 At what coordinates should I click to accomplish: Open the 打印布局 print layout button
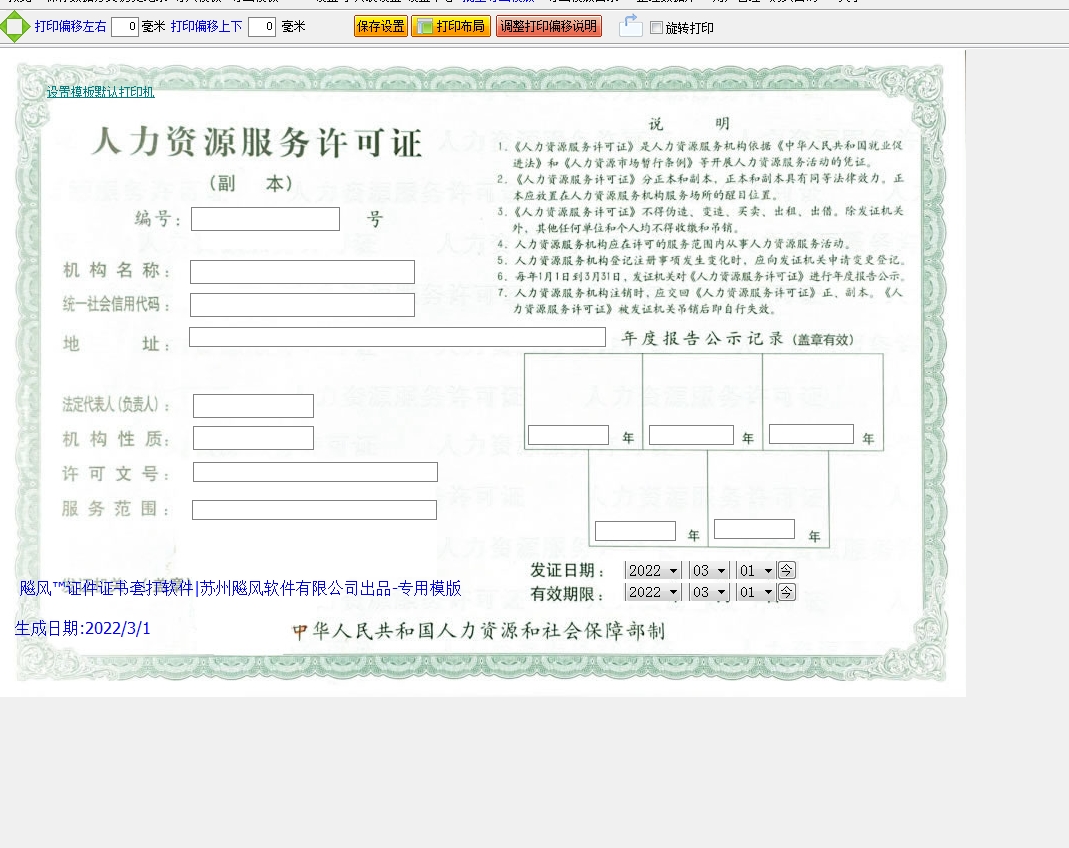point(451,27)
